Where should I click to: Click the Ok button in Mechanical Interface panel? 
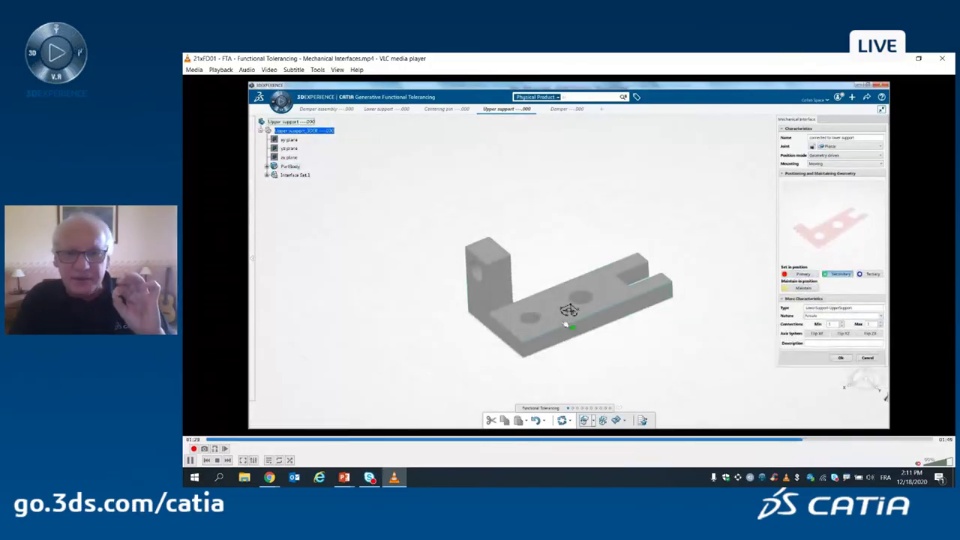841,358
